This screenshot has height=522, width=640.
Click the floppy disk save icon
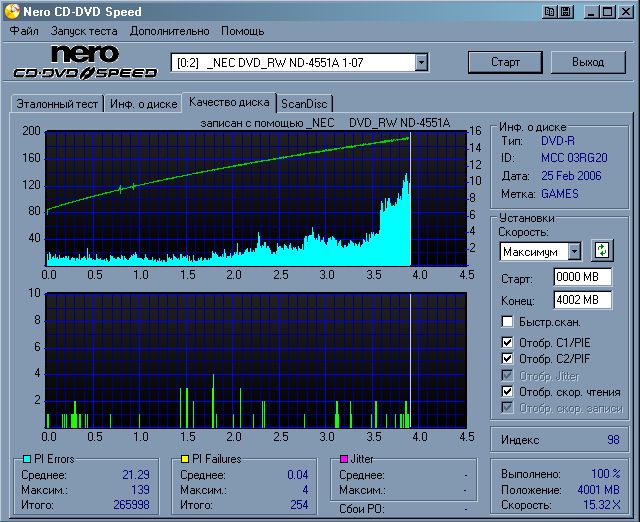(566, 12)
